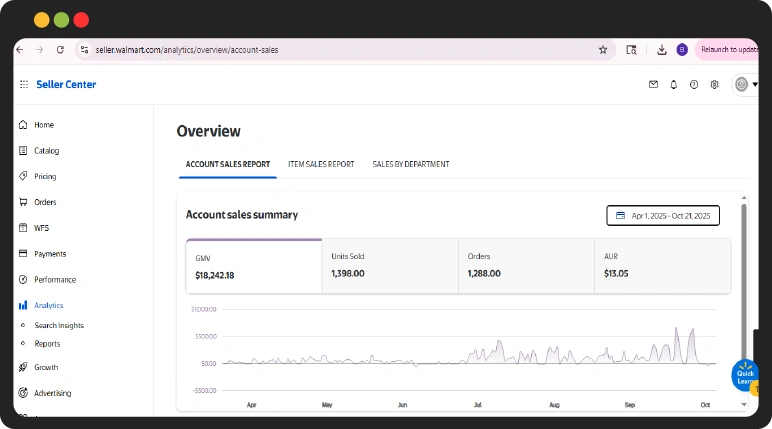Click the app grid launcher icon
The height and width of the screenshot is (429, 772).
(24, 85)
